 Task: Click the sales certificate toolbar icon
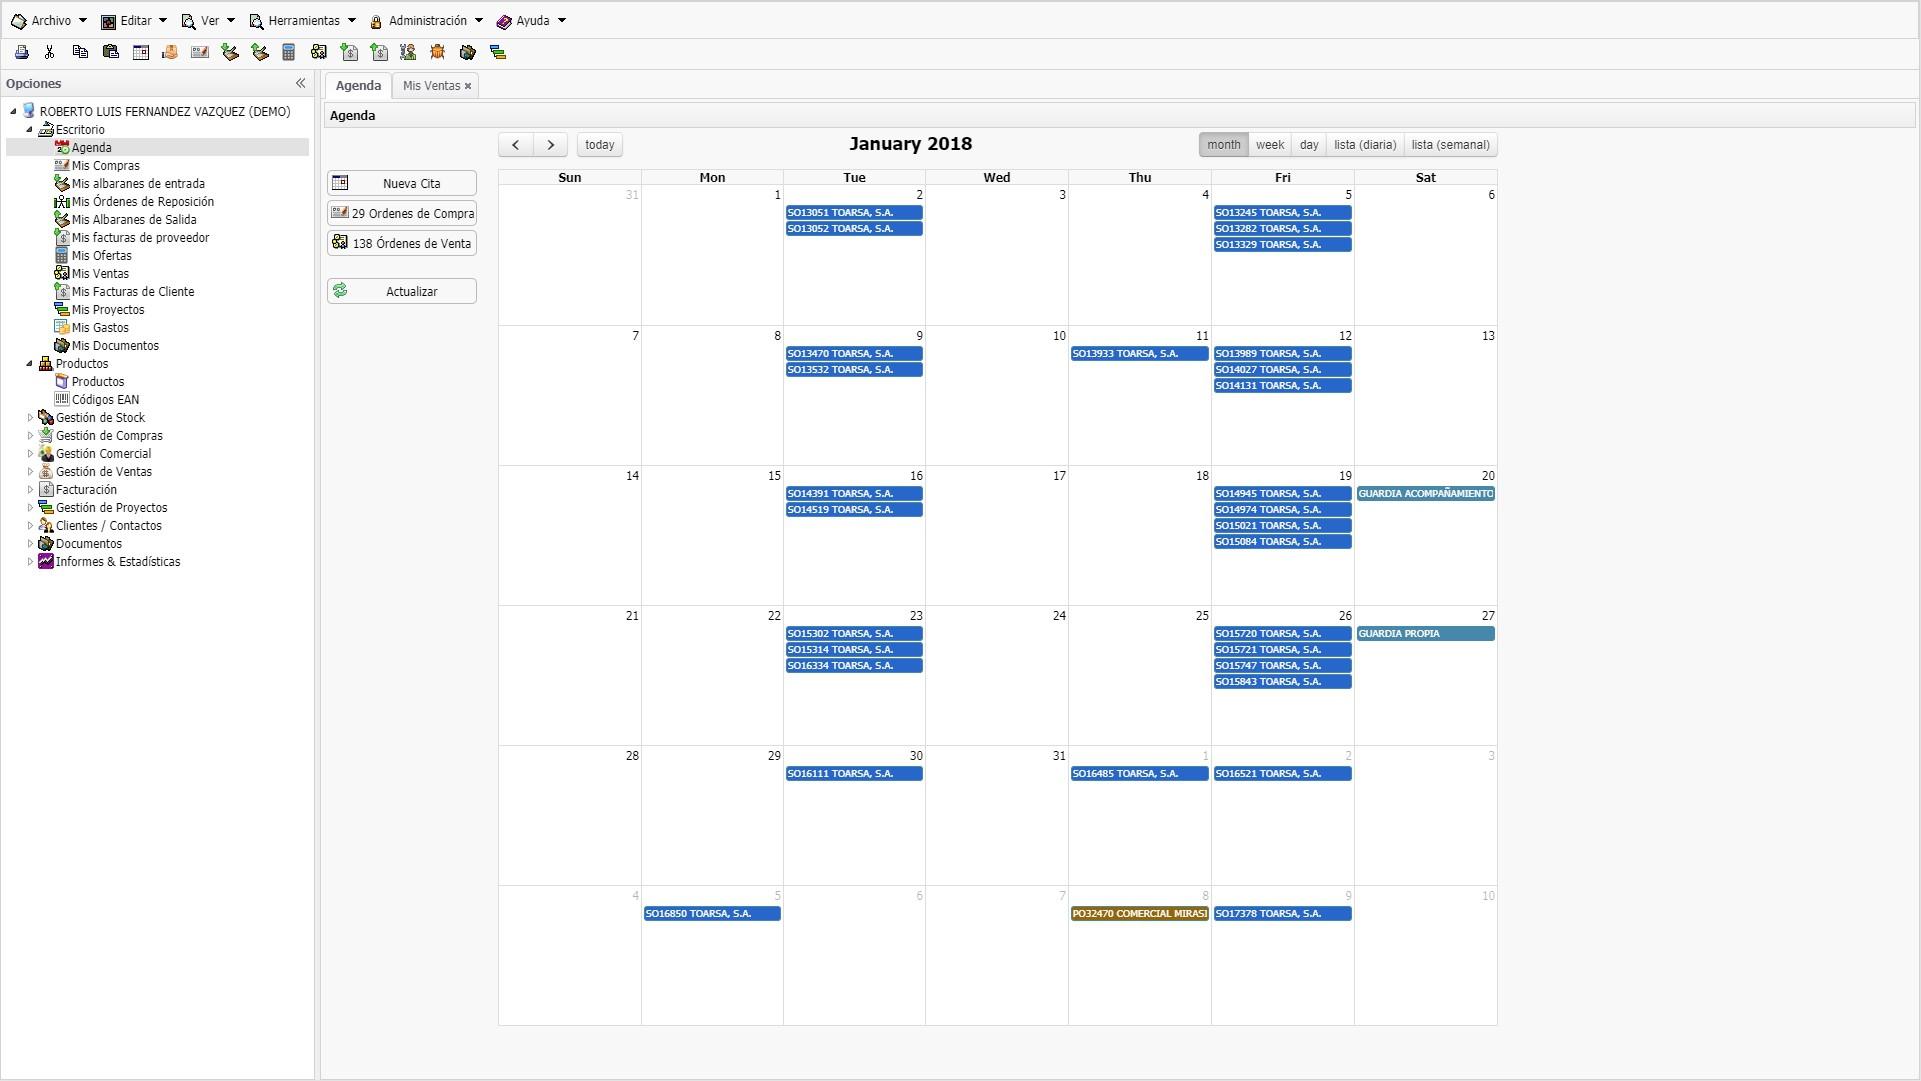click(x=318, y=53)
